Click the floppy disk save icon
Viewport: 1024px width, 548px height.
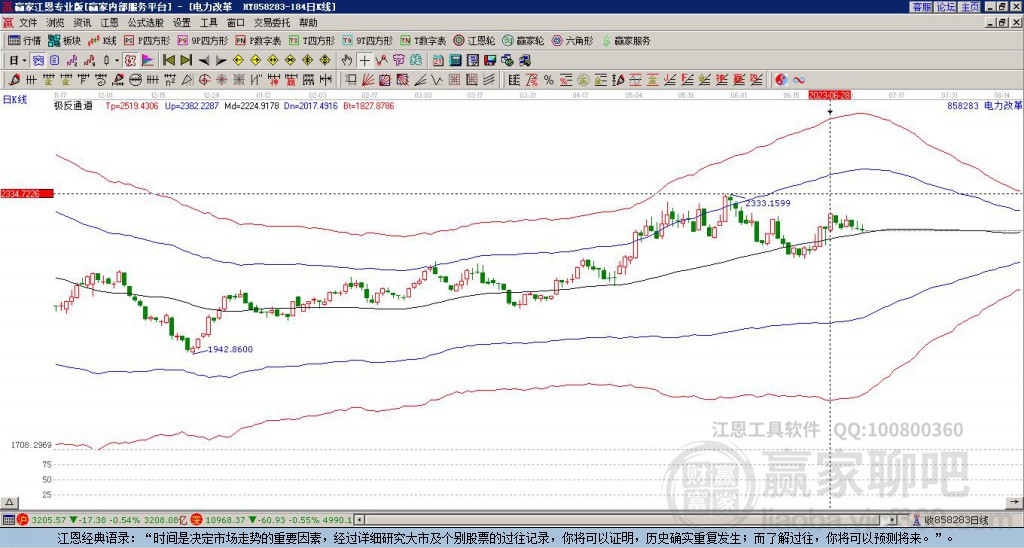(x=490, y=61)
